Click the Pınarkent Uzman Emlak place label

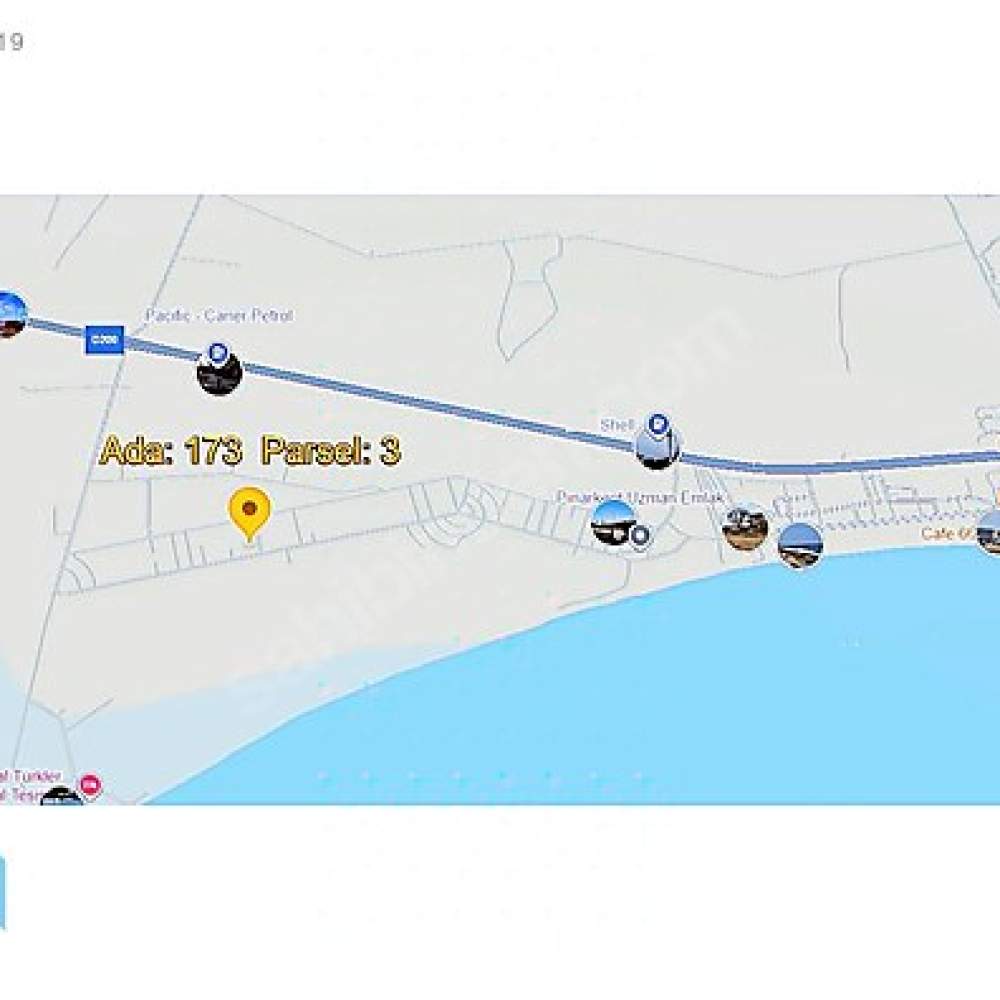640,497
